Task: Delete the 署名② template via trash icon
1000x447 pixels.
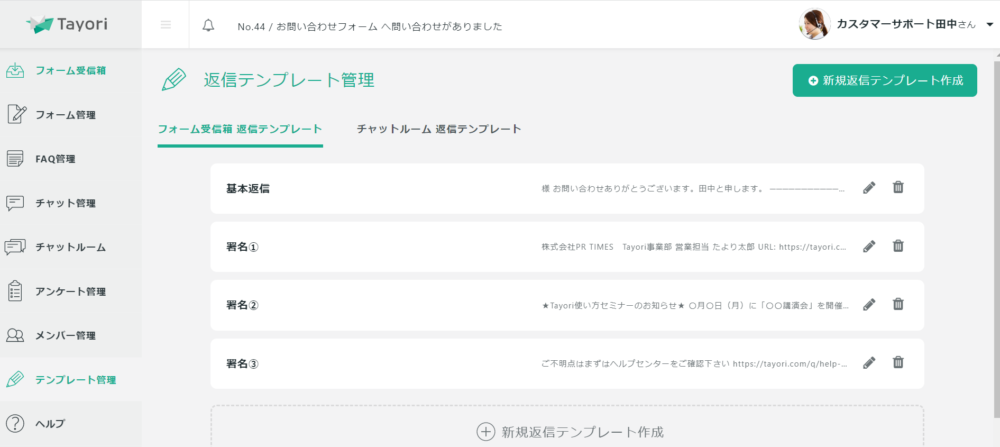Action: tap(898, 304)
